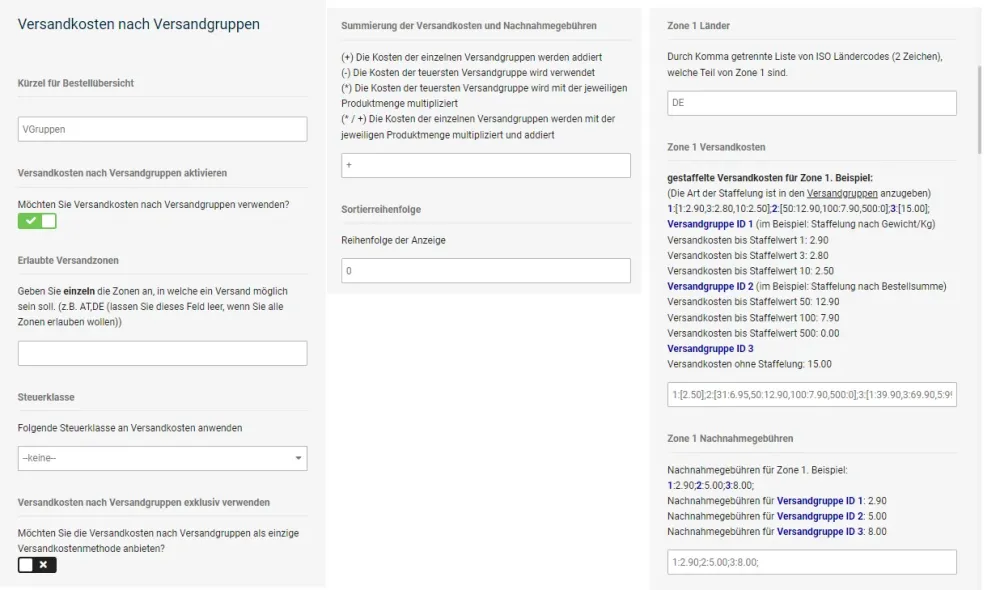Toggle off Versandkosten nach Versandgruppen activation switch
Image resolution: width=1000 pixels, height=590 pixels.
pos(37,221)
